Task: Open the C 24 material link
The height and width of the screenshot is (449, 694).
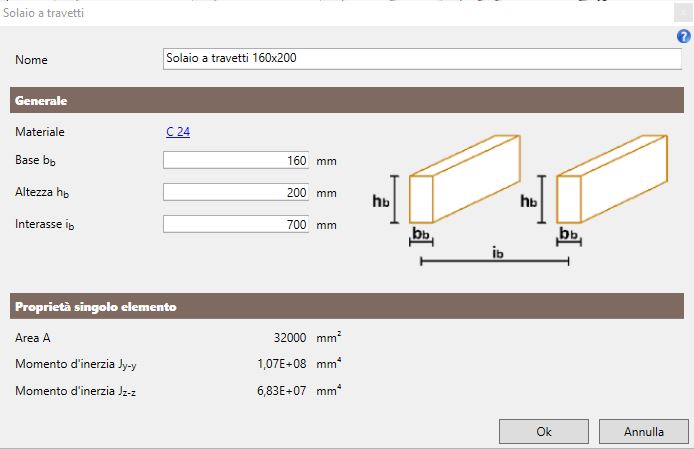Action: [178, 132]
